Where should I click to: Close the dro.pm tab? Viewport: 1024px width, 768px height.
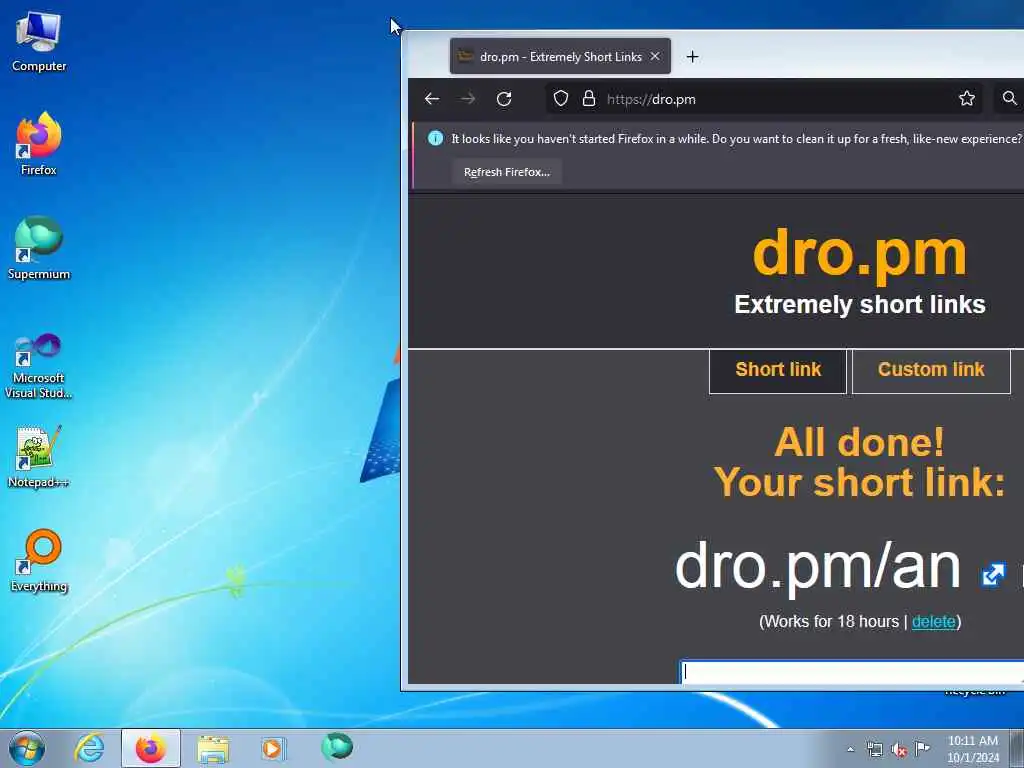655,57
